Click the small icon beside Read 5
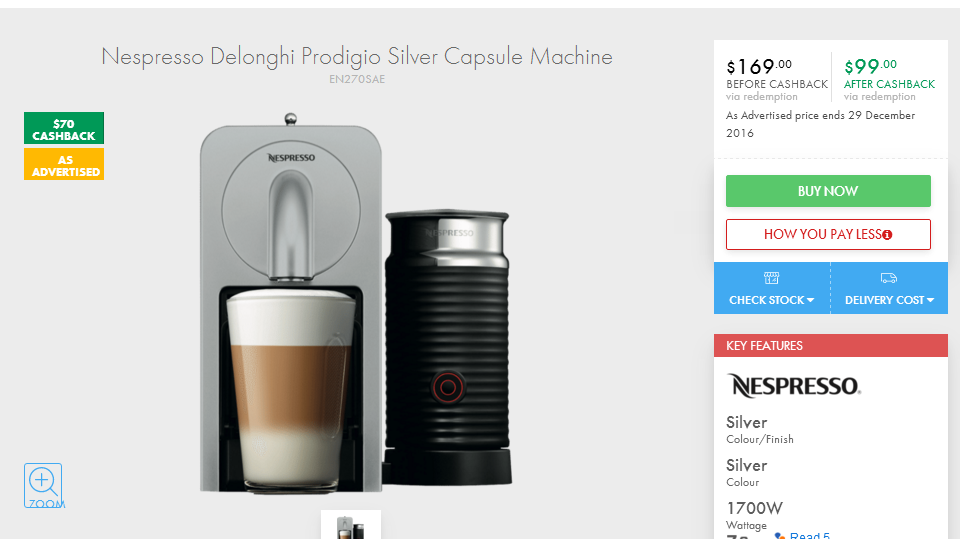 (779, 535)
